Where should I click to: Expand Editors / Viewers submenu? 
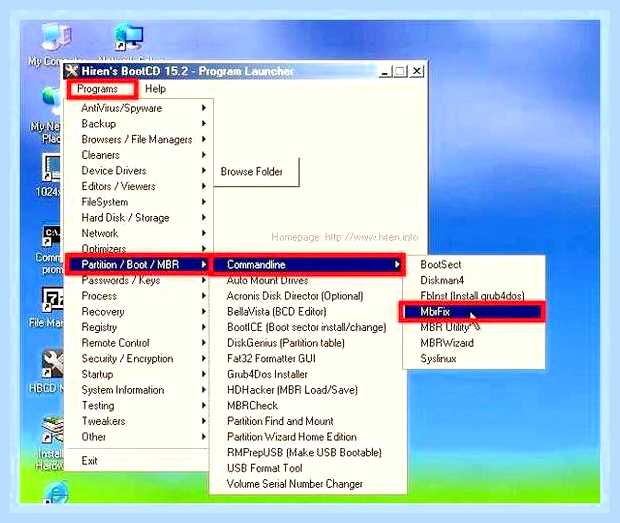tap(138, 186)
